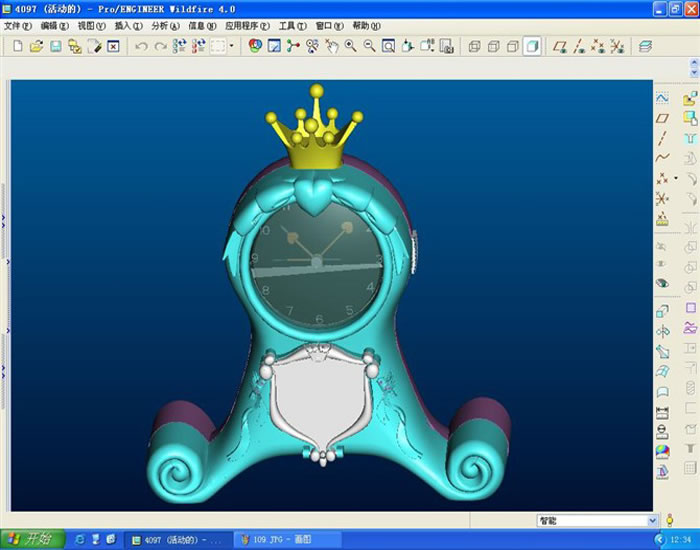Select the Zoom Out magnifier tool
Screen dimensions: 700x550
[369, 46]
